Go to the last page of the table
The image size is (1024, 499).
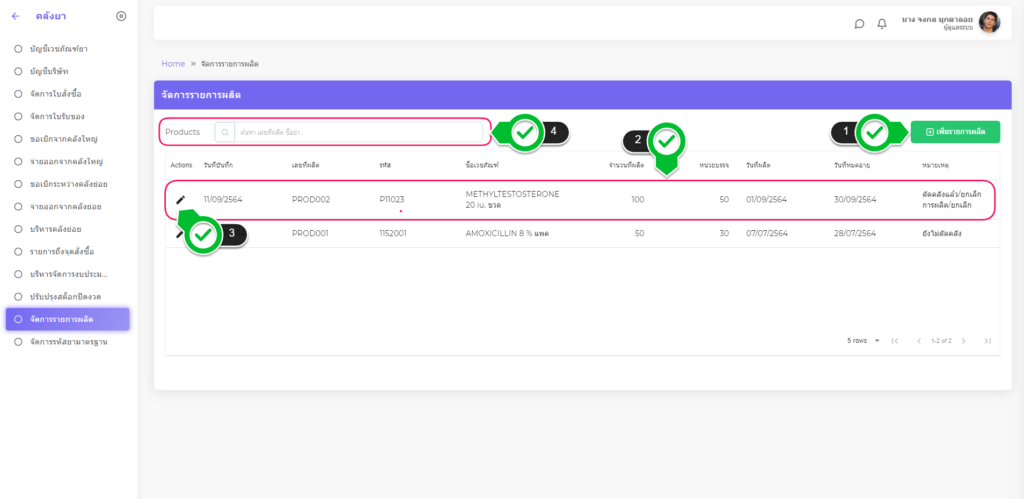pos(987,341)
